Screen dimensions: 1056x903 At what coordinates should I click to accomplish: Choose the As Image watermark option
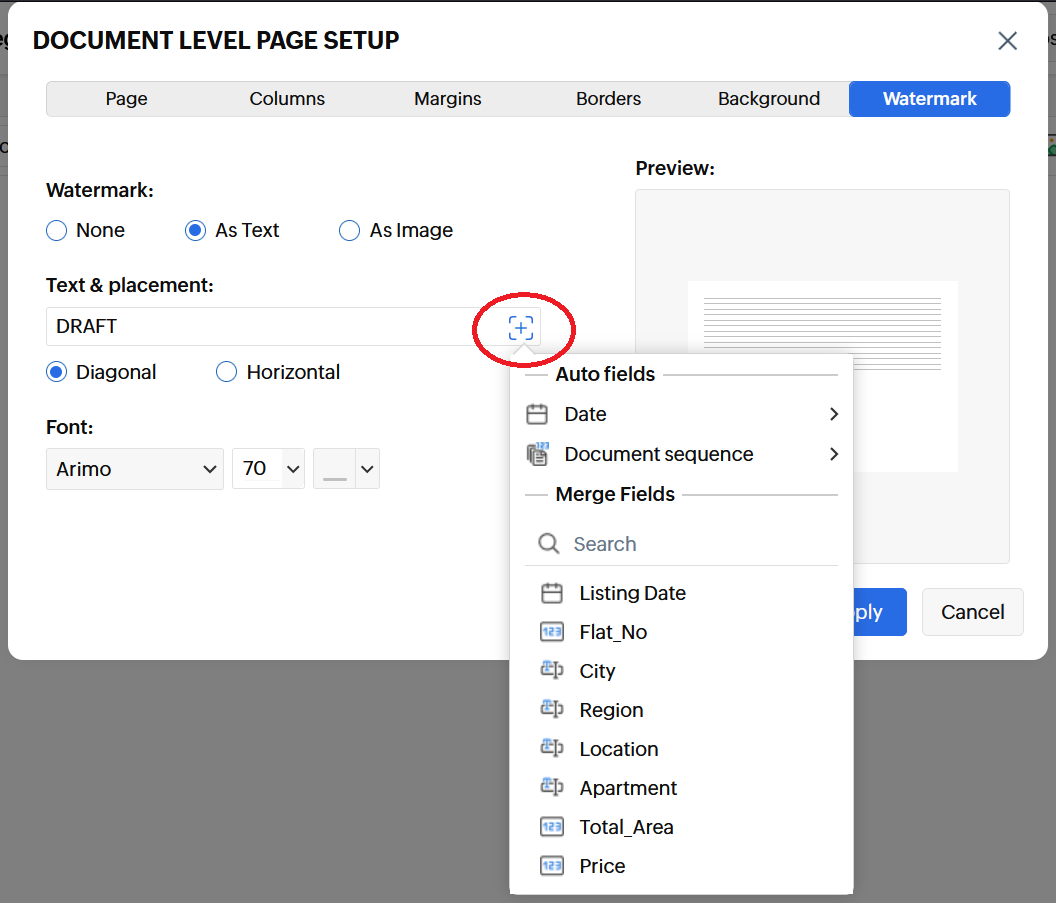tap(350, 231)
